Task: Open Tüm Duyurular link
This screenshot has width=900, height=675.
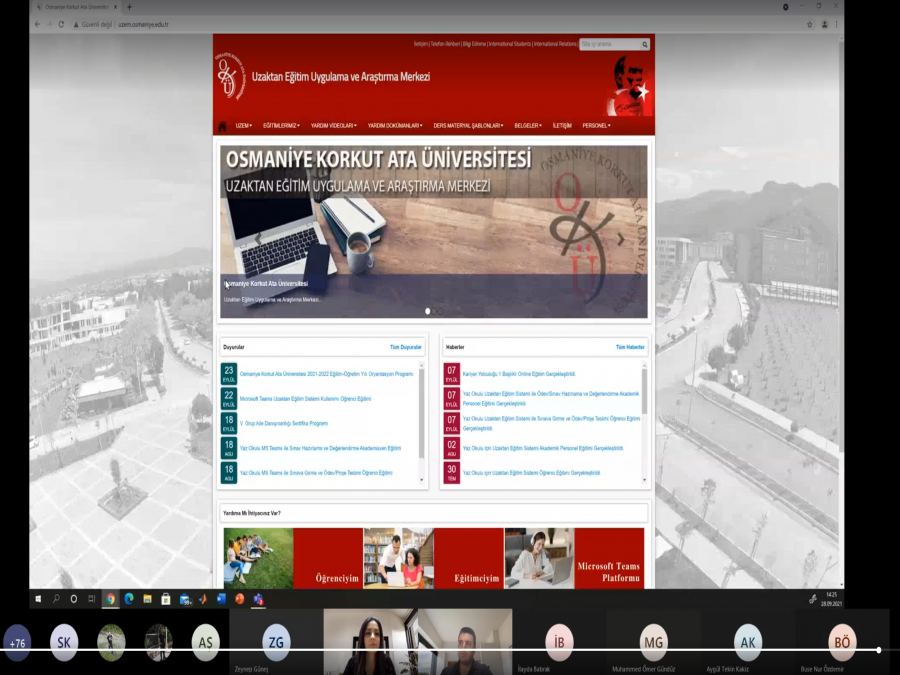Action: pos(405,347)
